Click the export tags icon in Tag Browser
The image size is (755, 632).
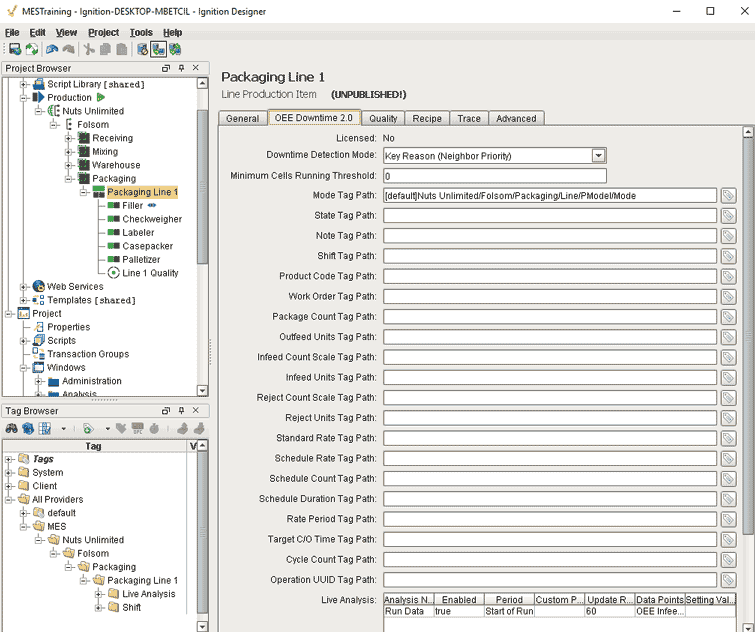[x=199, y=428]
